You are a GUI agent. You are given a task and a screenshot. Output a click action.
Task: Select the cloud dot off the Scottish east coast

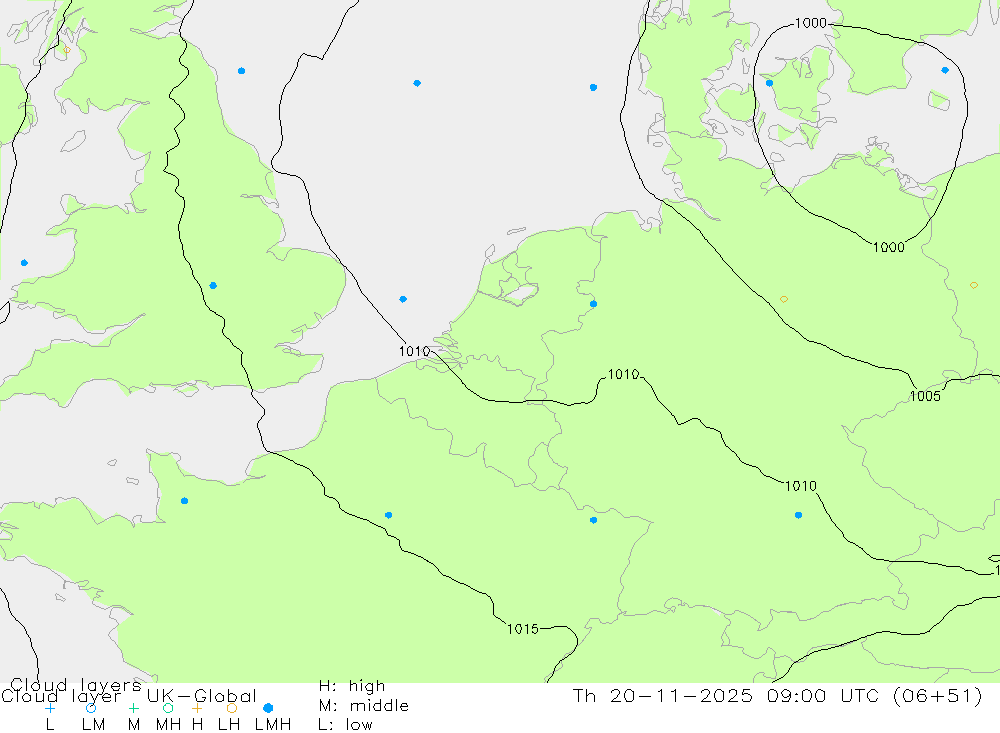(x=241, y=71)
